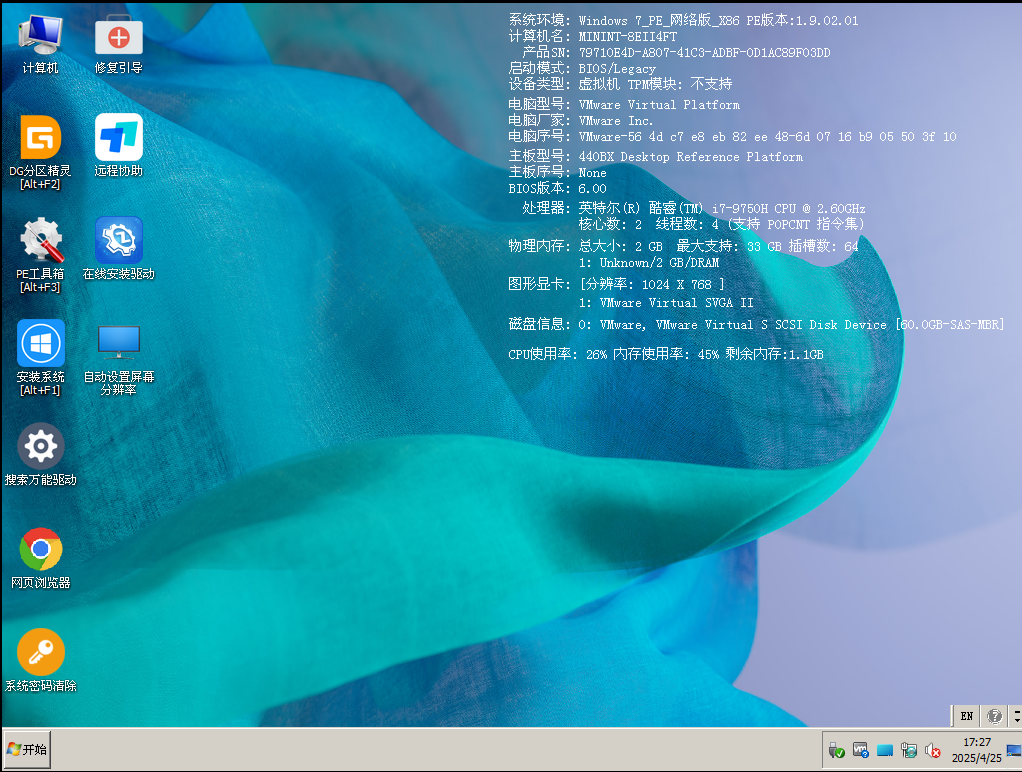Click the i7-9750H CPU processor line
1022x772 pixels.
(x=722, y=208)
